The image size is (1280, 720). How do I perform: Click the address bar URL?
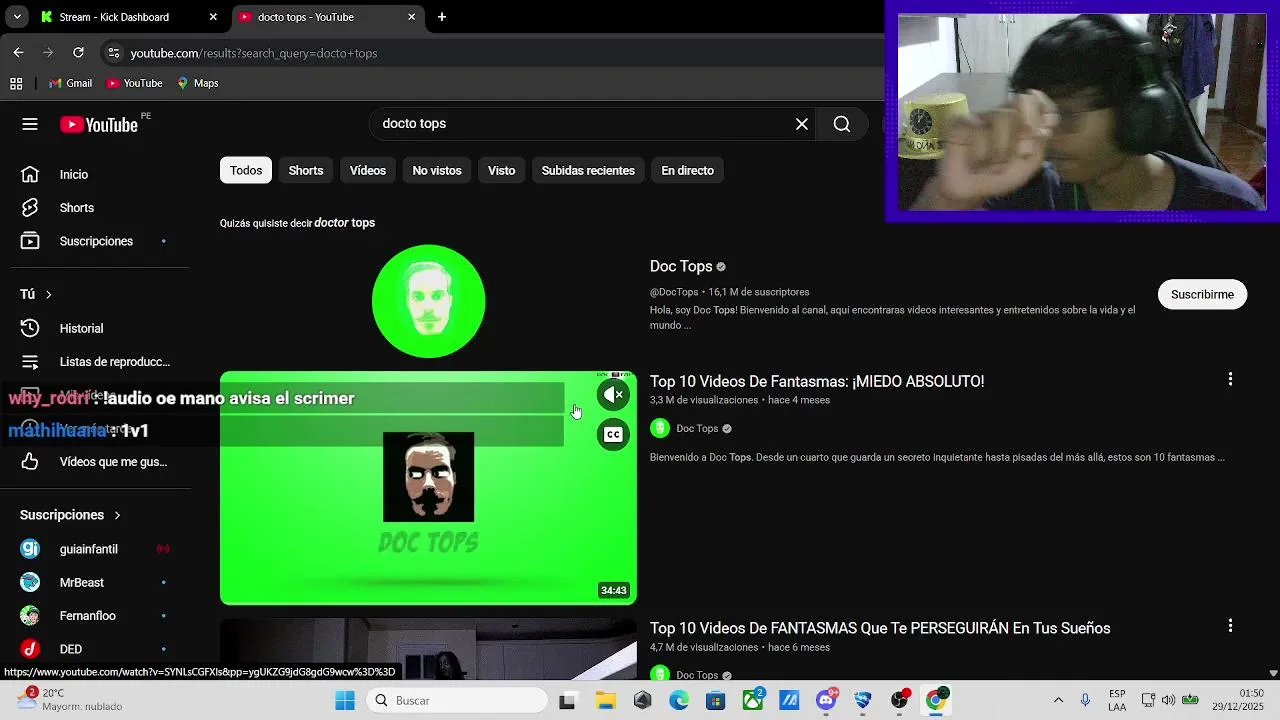point(254,53)
